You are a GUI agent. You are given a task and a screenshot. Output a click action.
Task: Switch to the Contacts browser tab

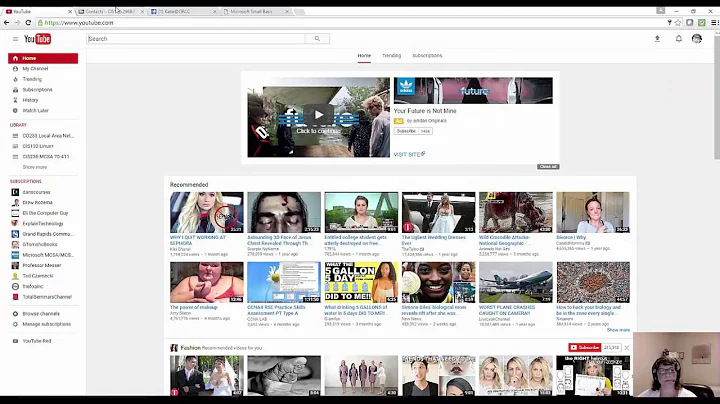110,11
